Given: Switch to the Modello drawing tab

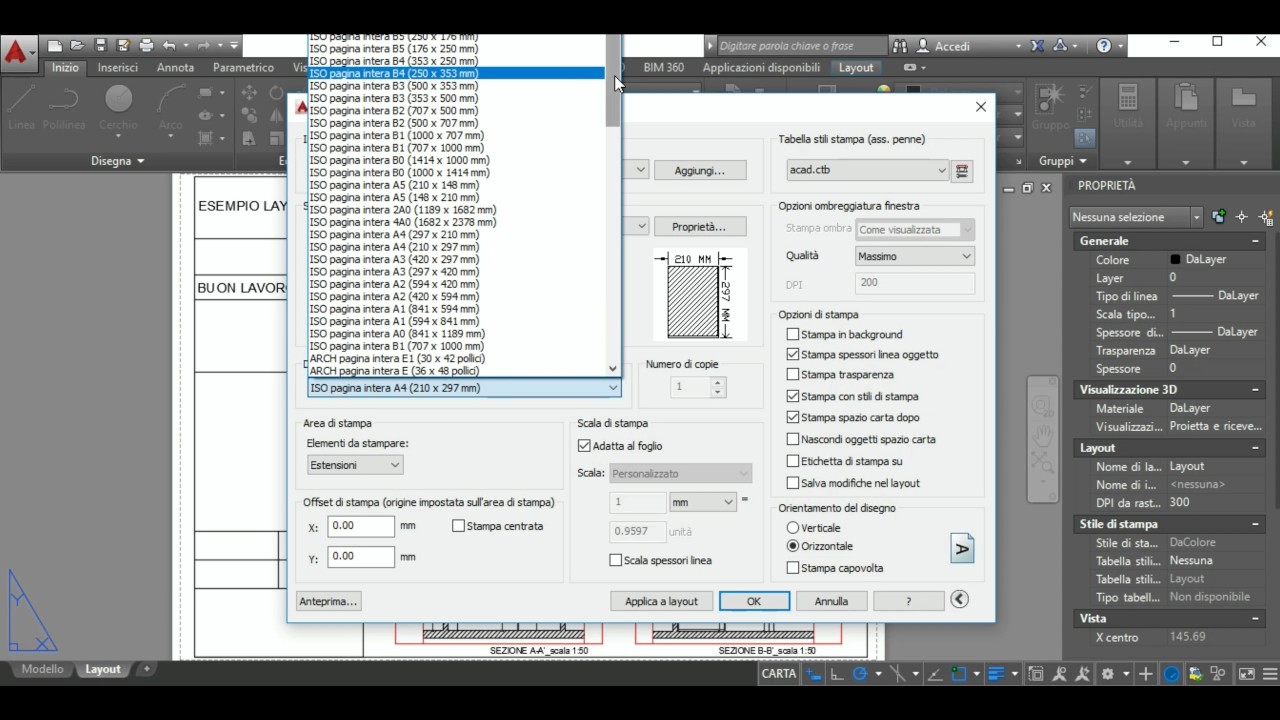Looking at the screenshot, I should pos(42,669).
